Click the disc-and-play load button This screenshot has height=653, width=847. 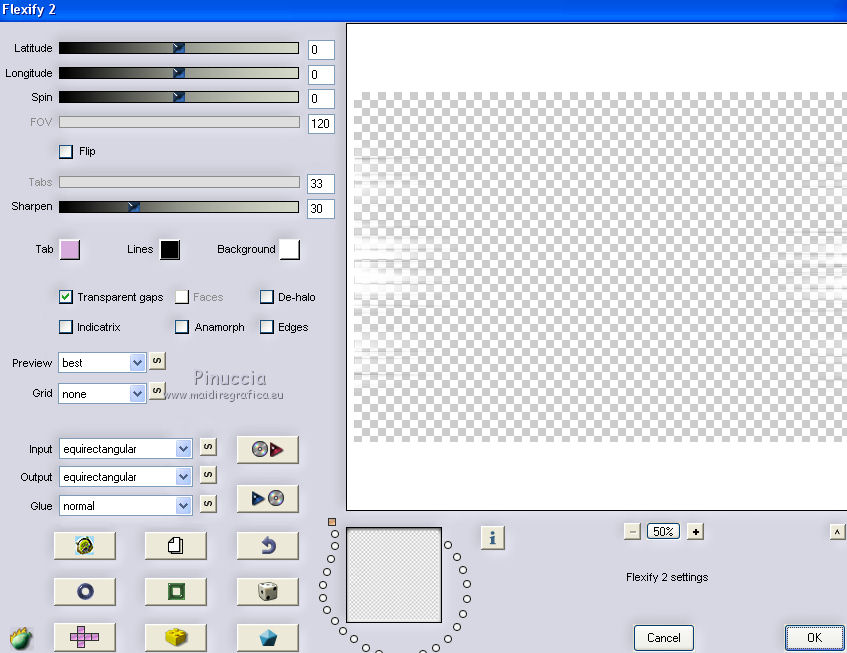267,449
